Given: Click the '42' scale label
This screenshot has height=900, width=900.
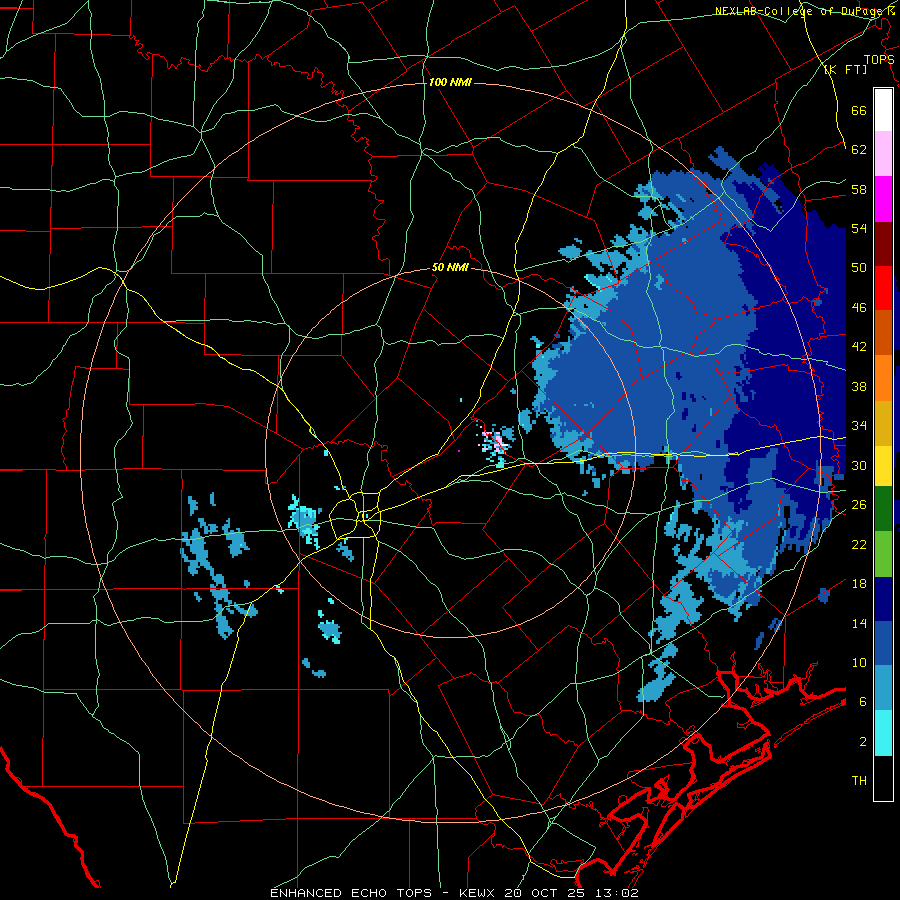Looking at the screenshot, I should click(x=859, y=347).
